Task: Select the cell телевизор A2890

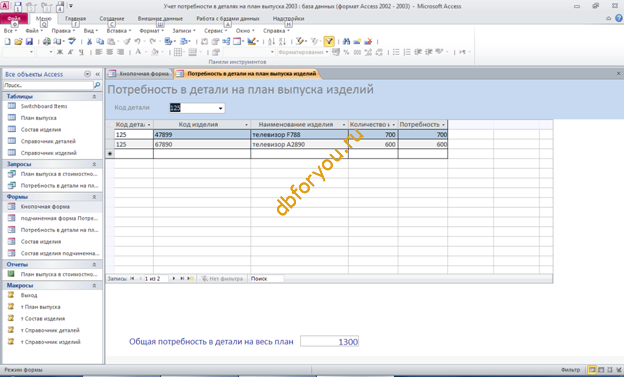Action: click(x=299, y=145)
